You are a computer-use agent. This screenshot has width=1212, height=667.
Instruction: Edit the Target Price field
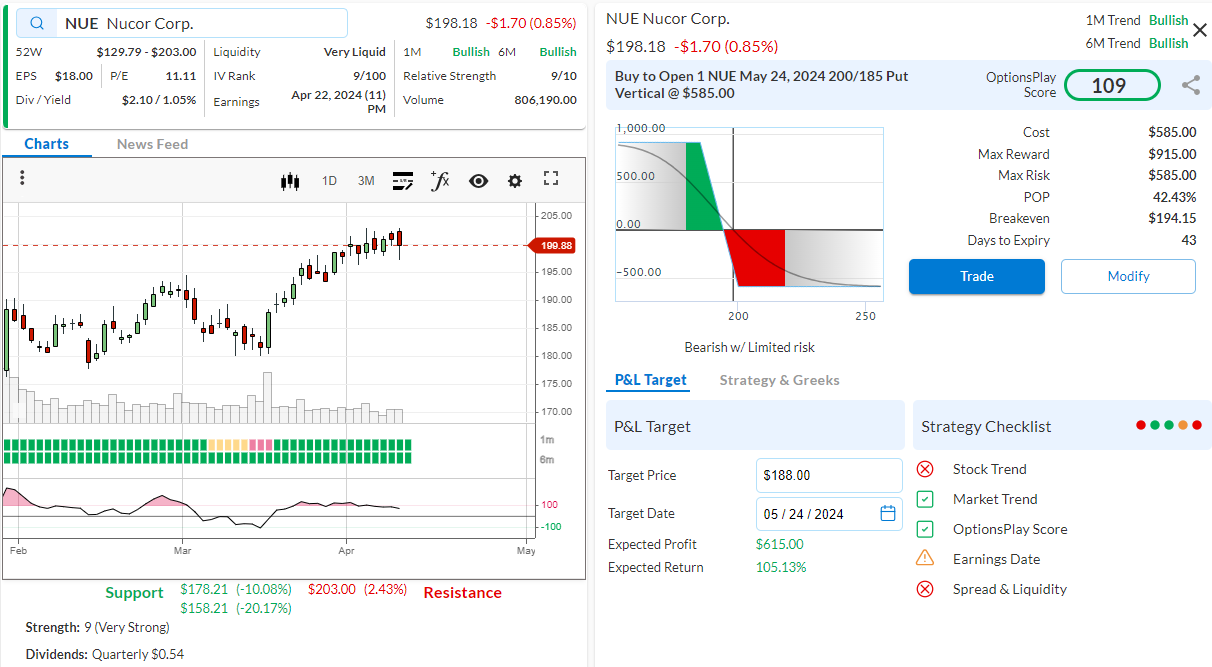tap(829, 475)
